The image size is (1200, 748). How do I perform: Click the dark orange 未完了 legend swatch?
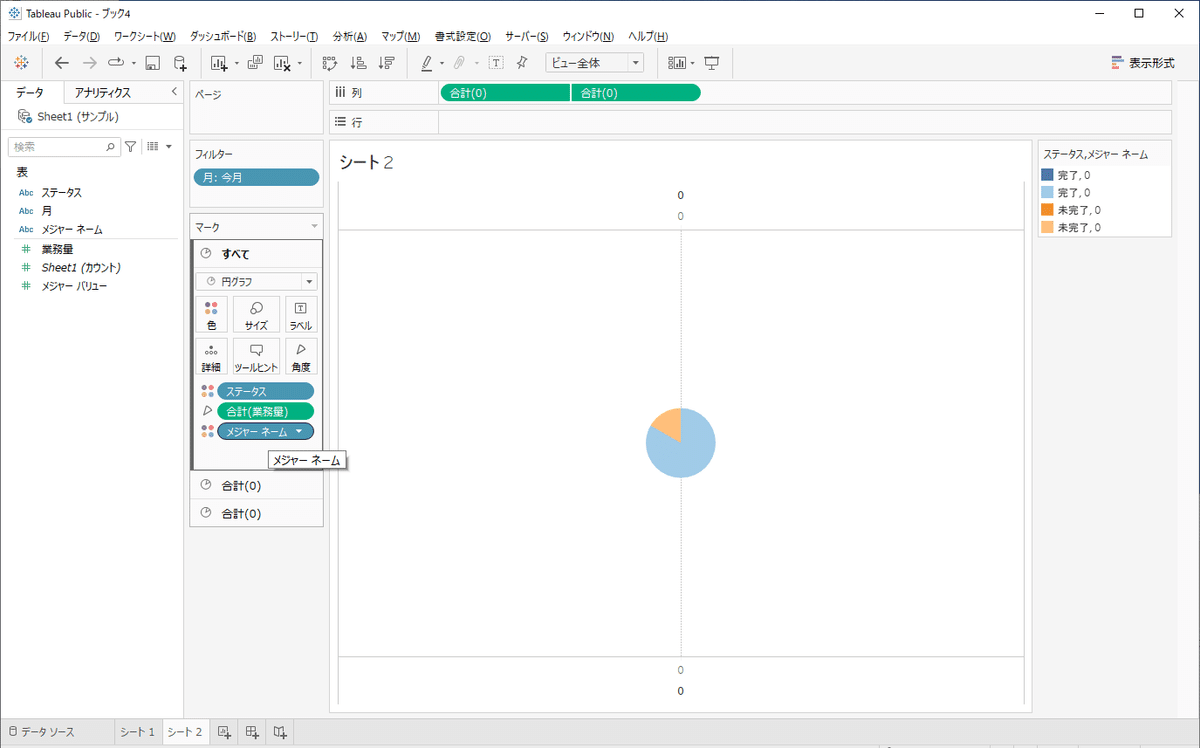pyautogui.click(x=1047, y=210)
